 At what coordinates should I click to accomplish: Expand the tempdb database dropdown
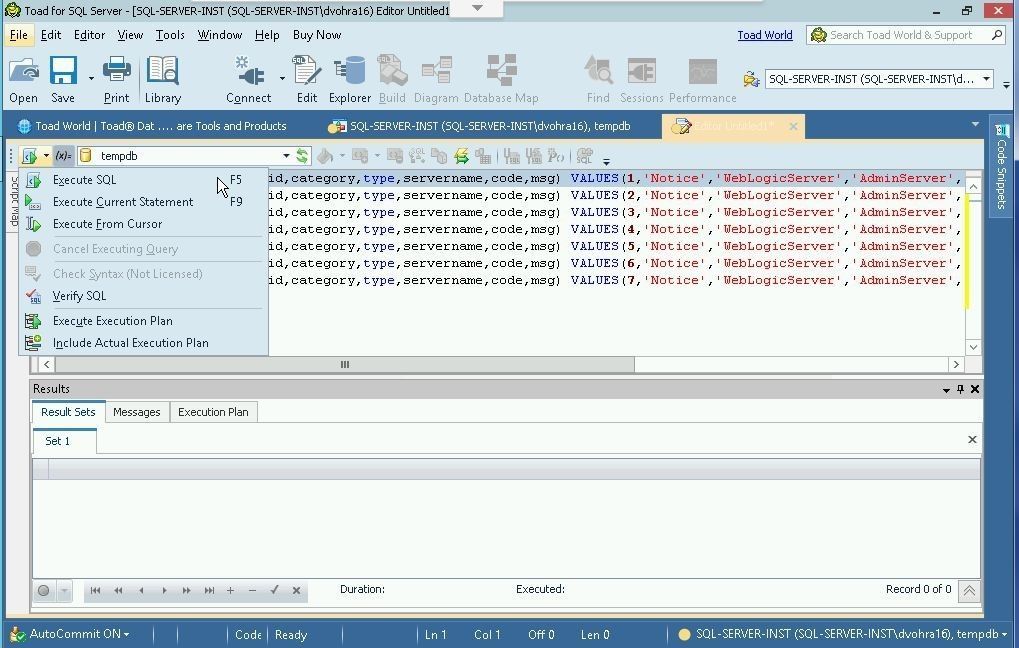click(x=286, y=156)
